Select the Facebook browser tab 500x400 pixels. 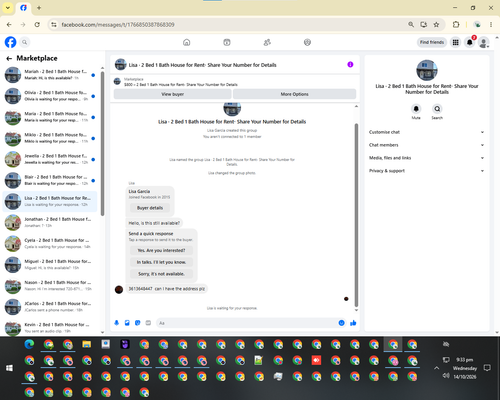[x=23, y=8]
